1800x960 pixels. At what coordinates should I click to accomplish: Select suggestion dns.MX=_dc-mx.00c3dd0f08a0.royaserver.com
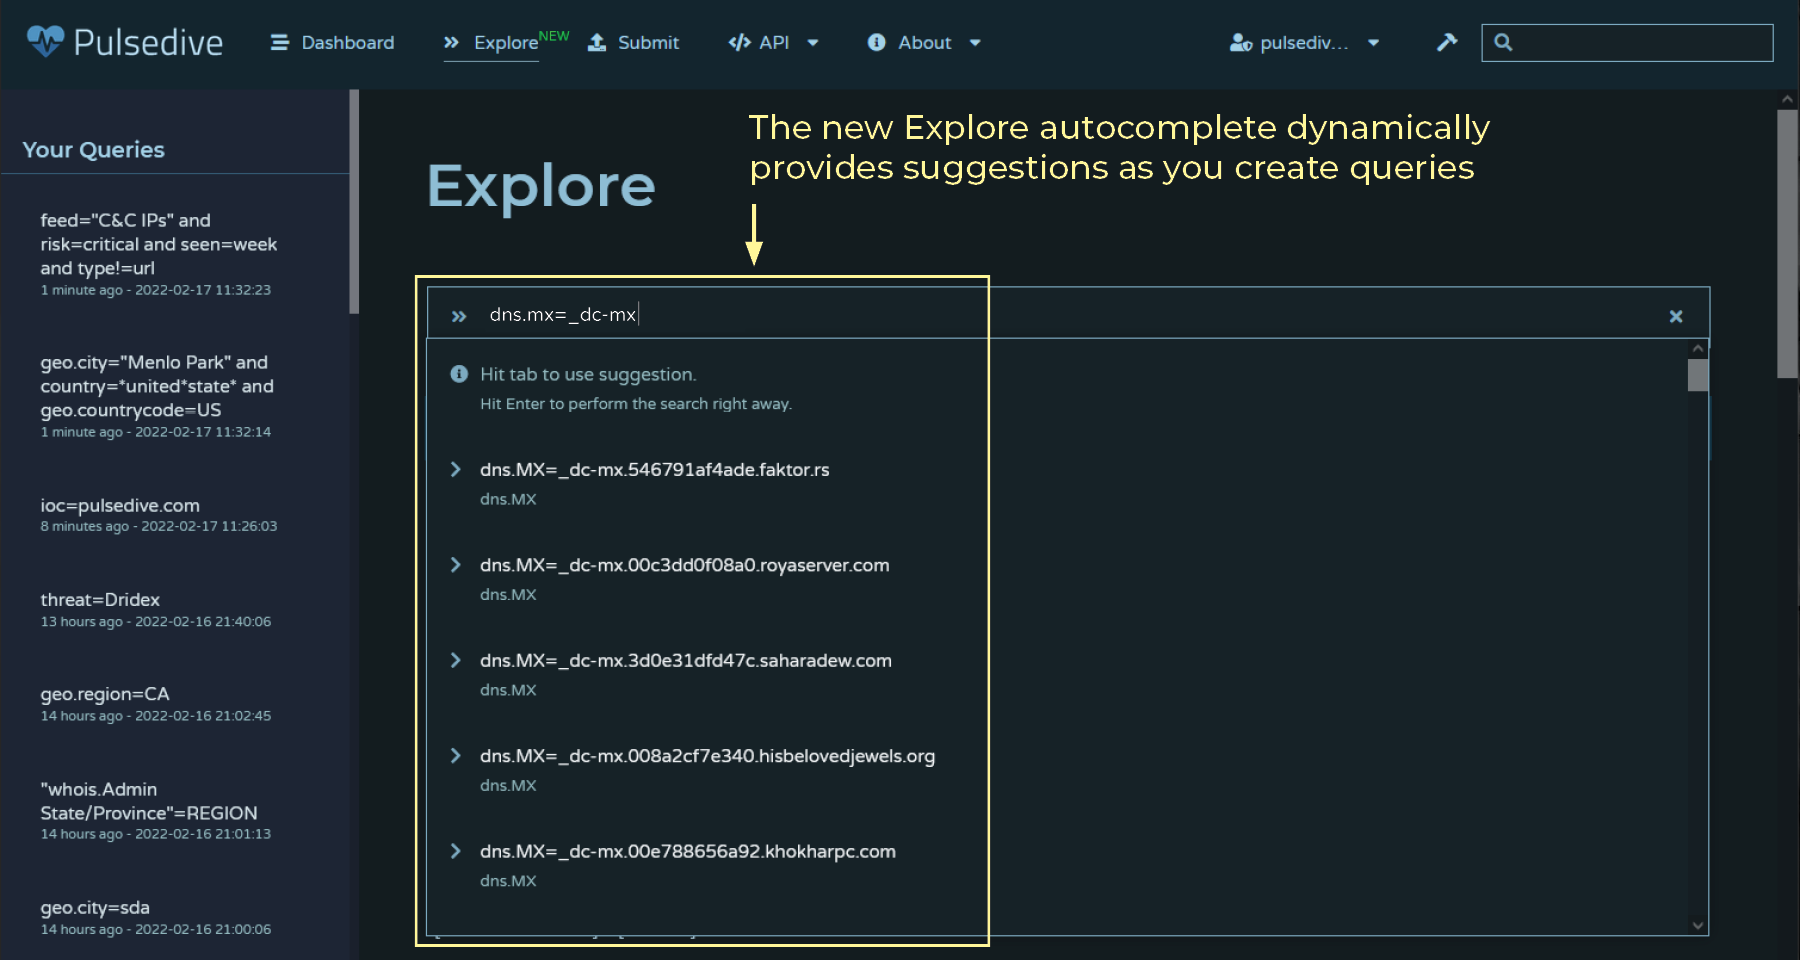pos(684,565)
